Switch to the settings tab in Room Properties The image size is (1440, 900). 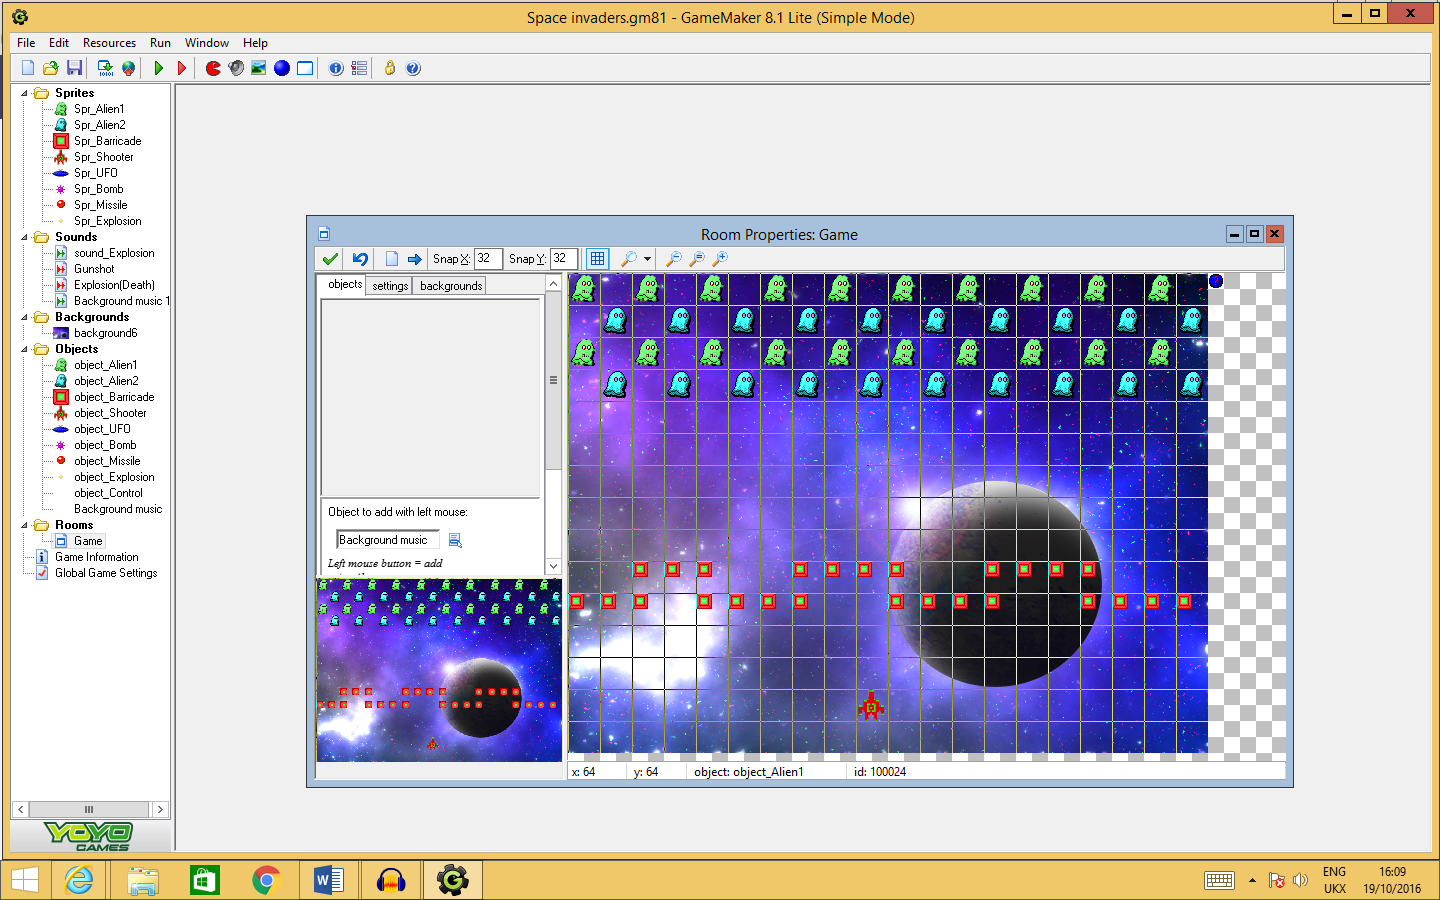coord(388,285)
